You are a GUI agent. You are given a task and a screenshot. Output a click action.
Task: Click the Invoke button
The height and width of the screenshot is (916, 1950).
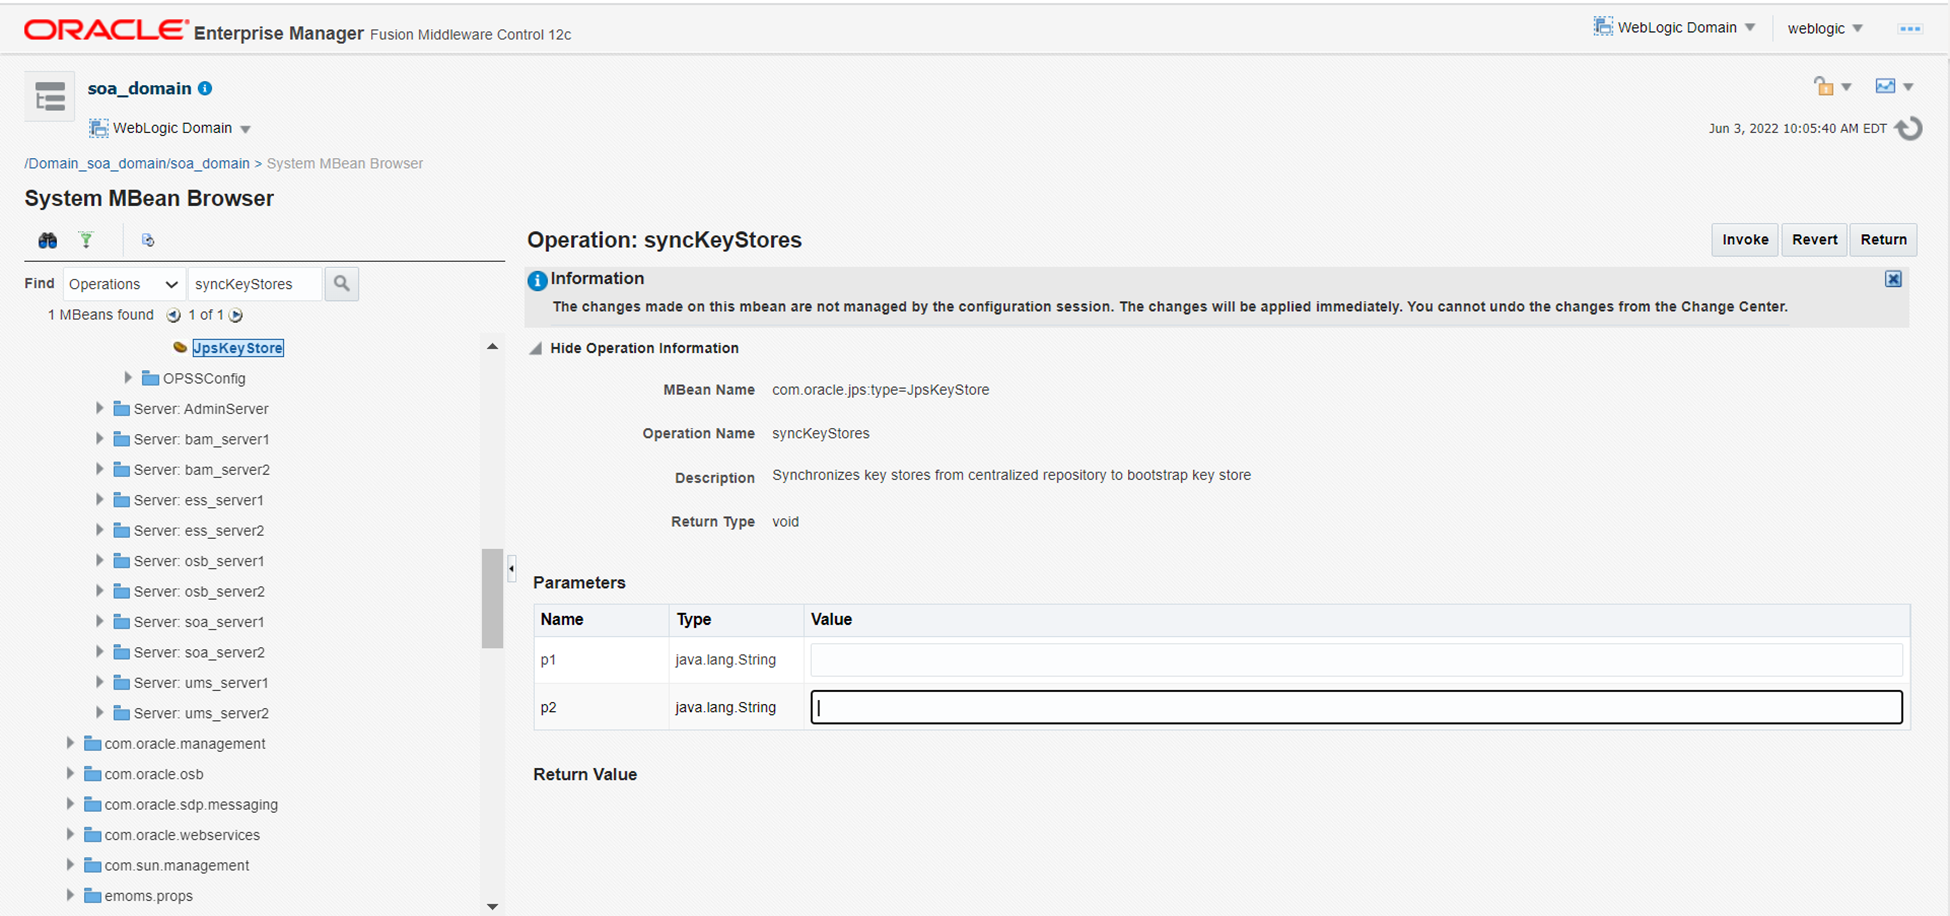coord(1745,240)
